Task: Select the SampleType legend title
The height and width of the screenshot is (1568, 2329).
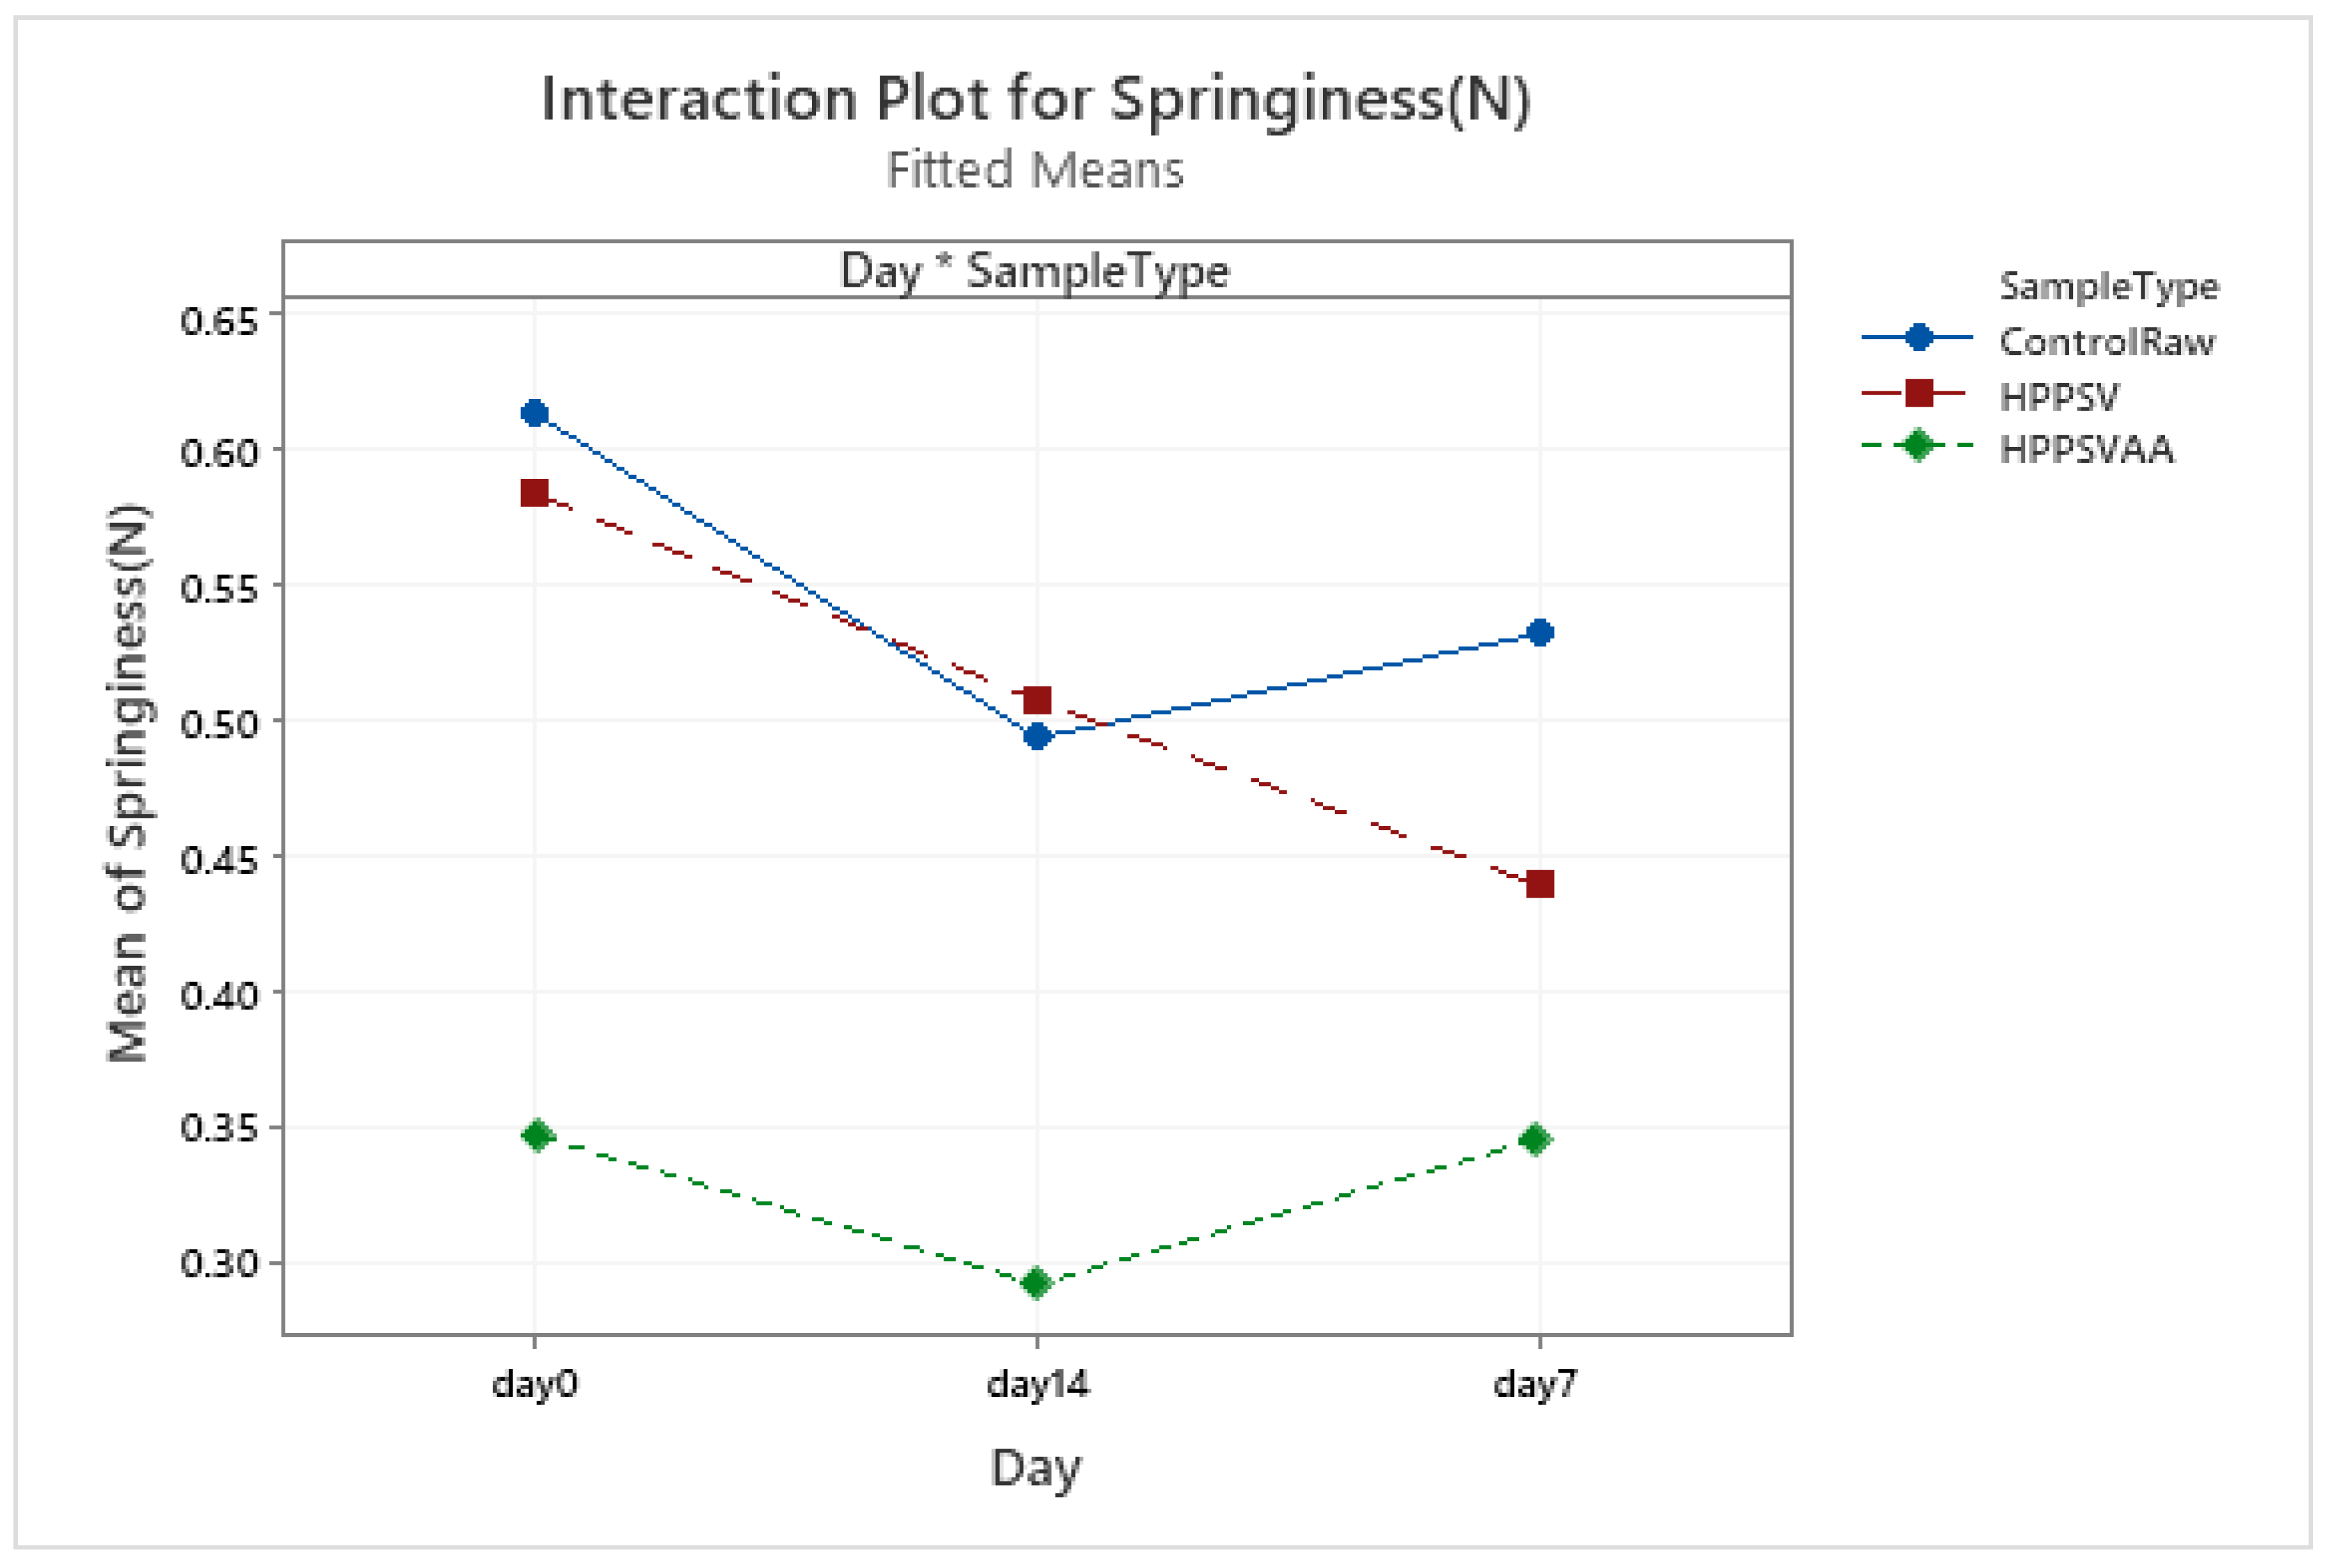Action: [x=2108, y=287]
